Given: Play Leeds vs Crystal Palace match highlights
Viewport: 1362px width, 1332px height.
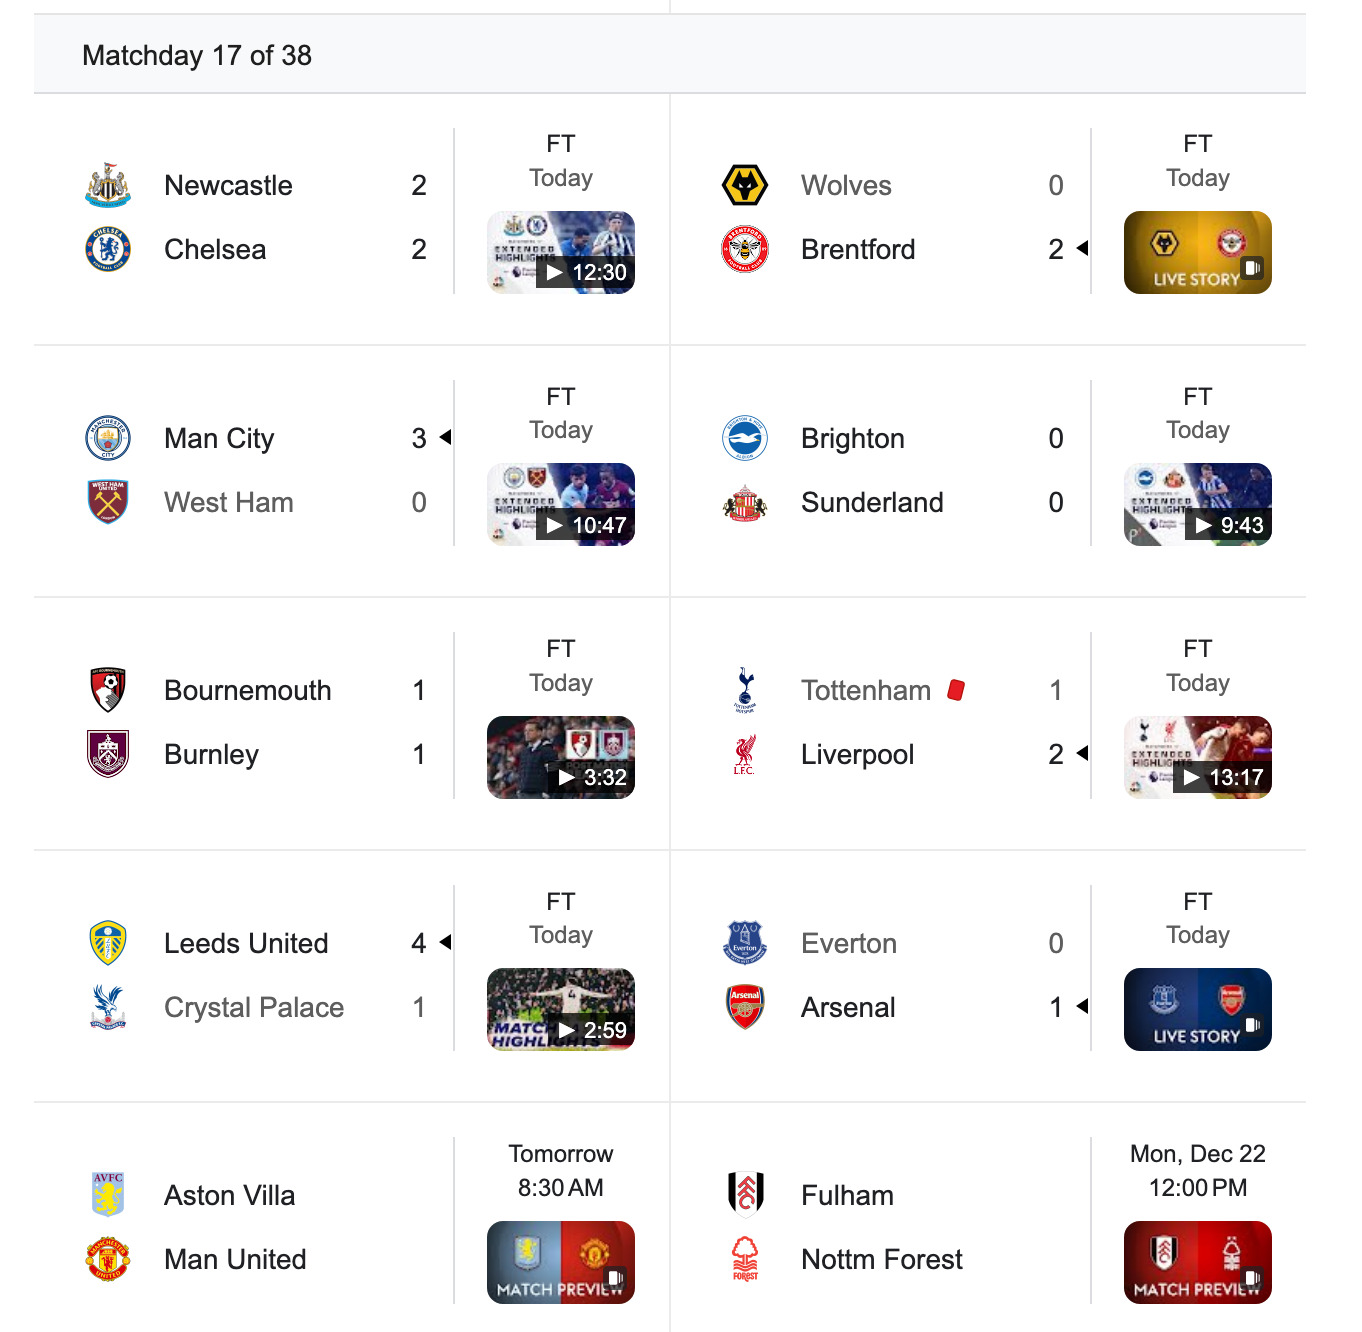Looking at the screenshot, I should [561, 1009].
